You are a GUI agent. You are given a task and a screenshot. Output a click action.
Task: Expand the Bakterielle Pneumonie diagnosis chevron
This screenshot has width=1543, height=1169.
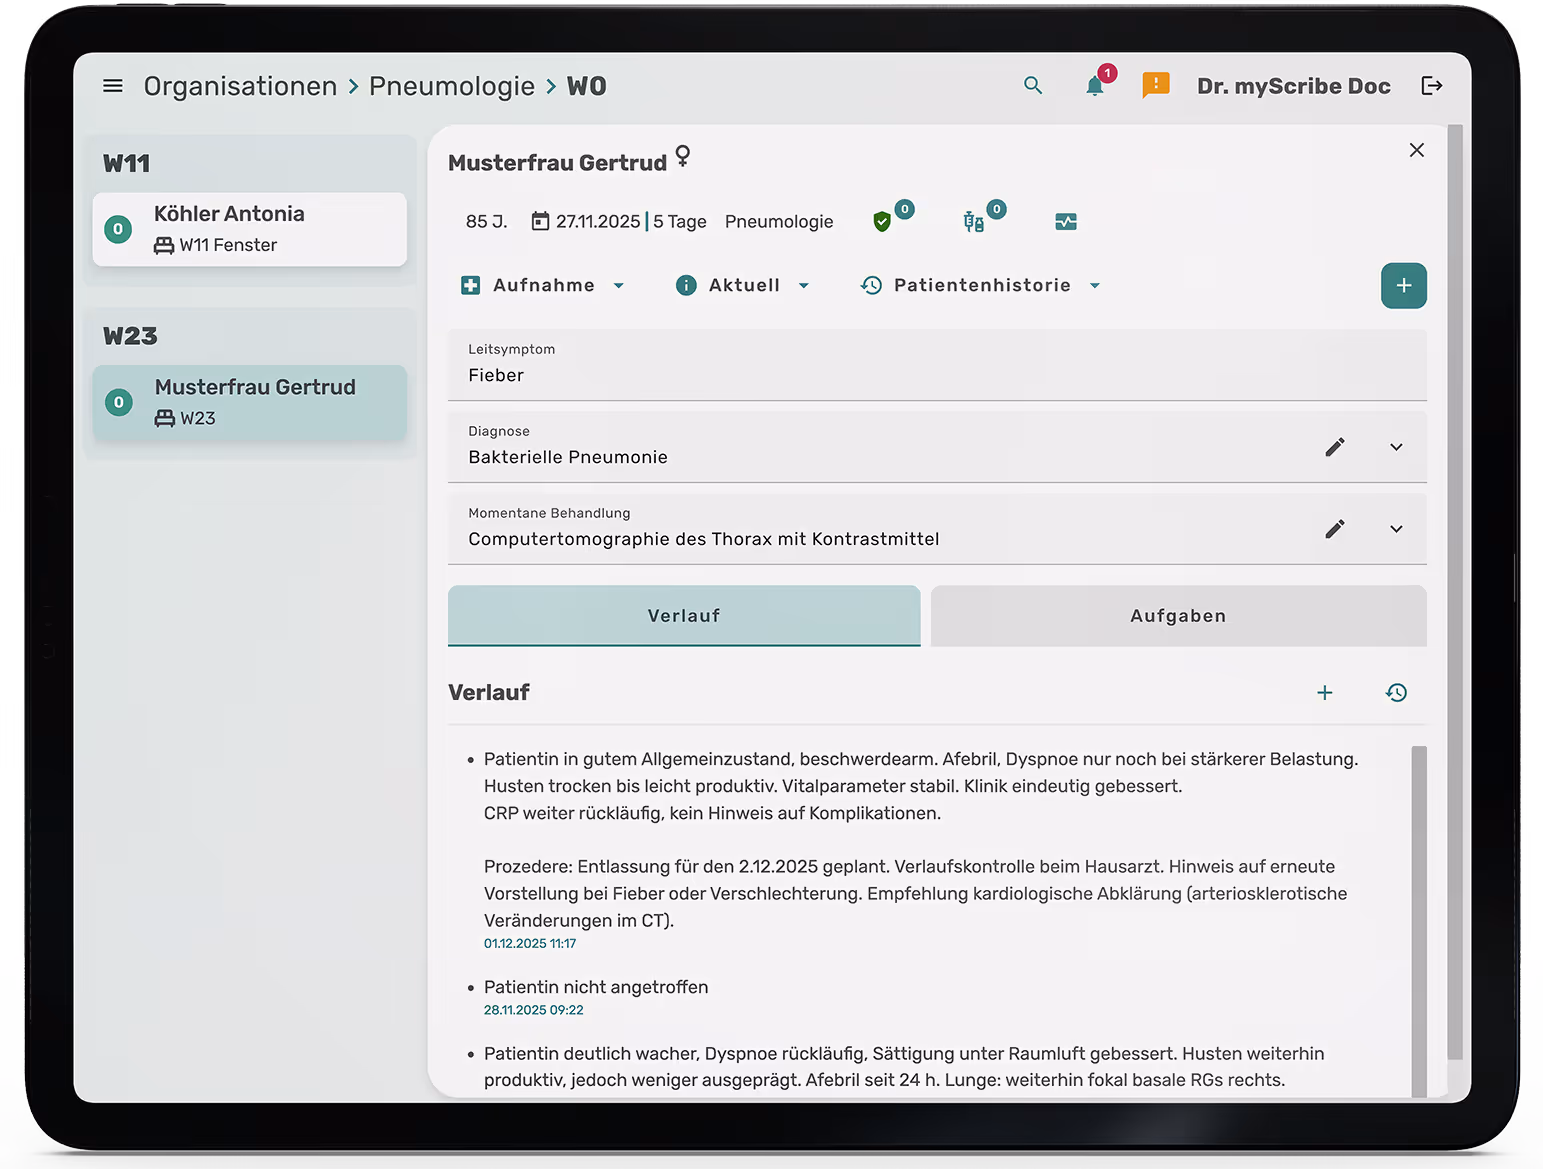click(1396, 447)
